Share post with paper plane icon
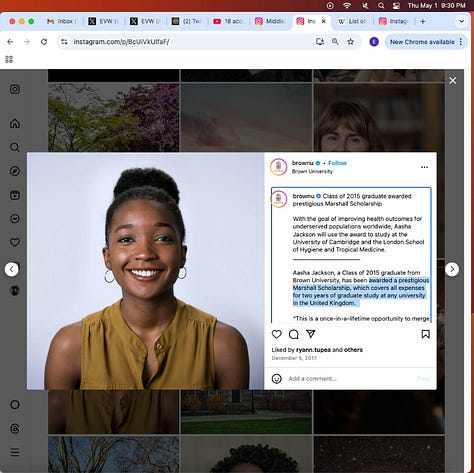 coord(311,334)
